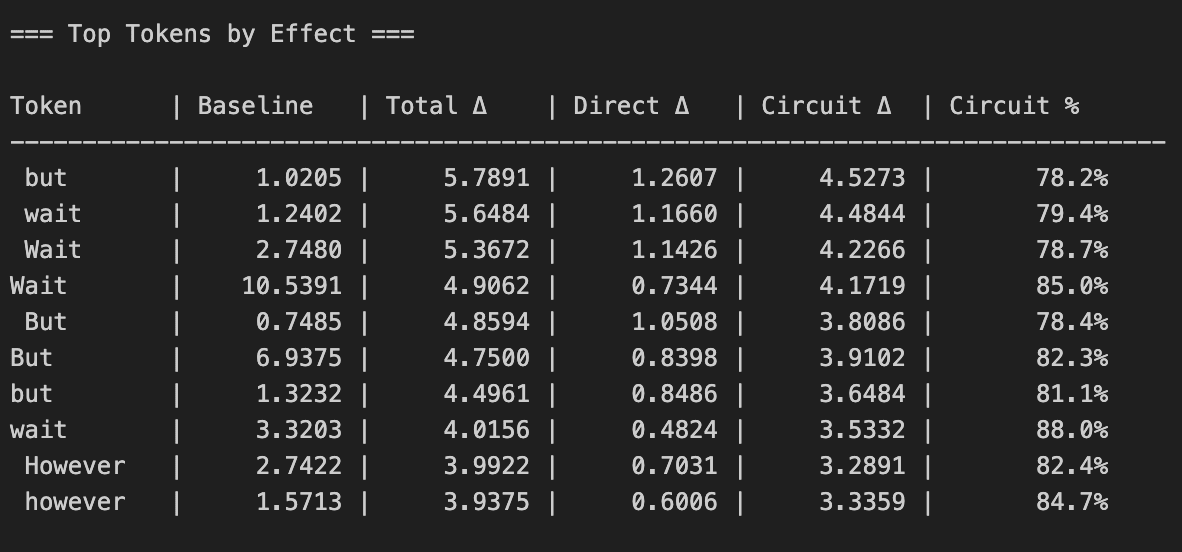Click the Circuit Δ column header

[826, 106]
